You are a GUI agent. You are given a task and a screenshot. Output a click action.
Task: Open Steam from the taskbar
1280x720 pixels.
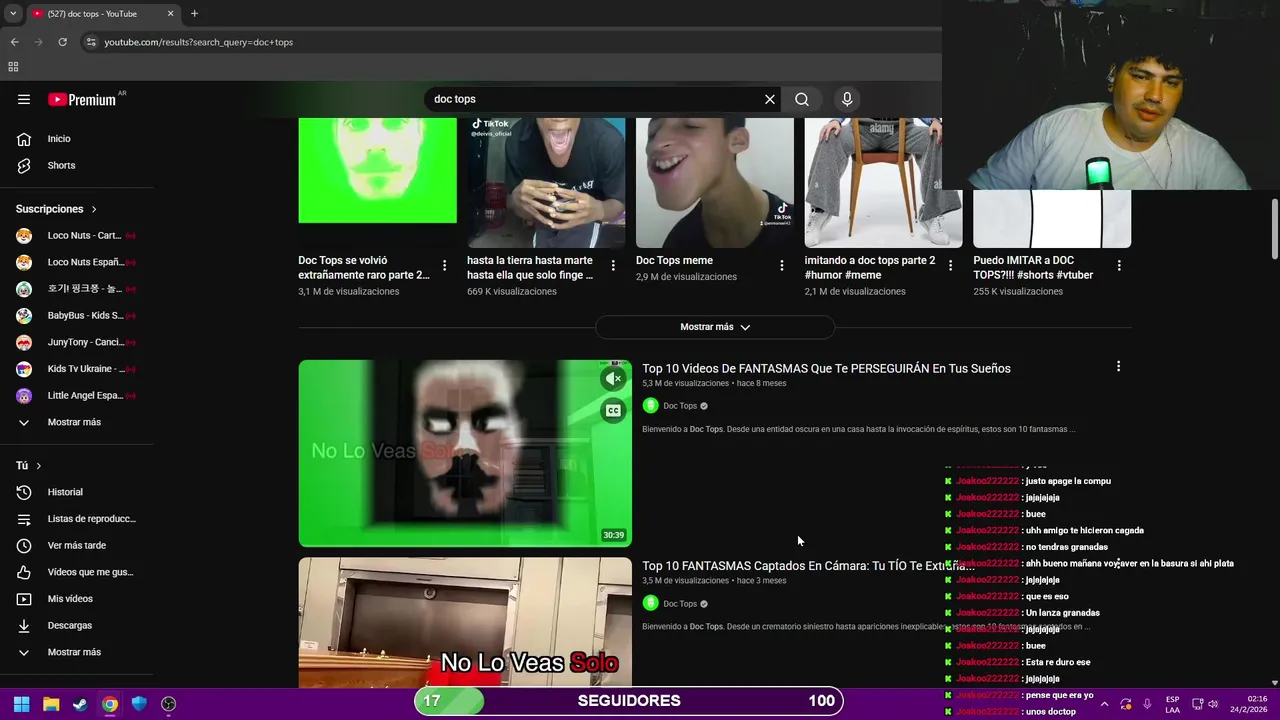(80, 704)
